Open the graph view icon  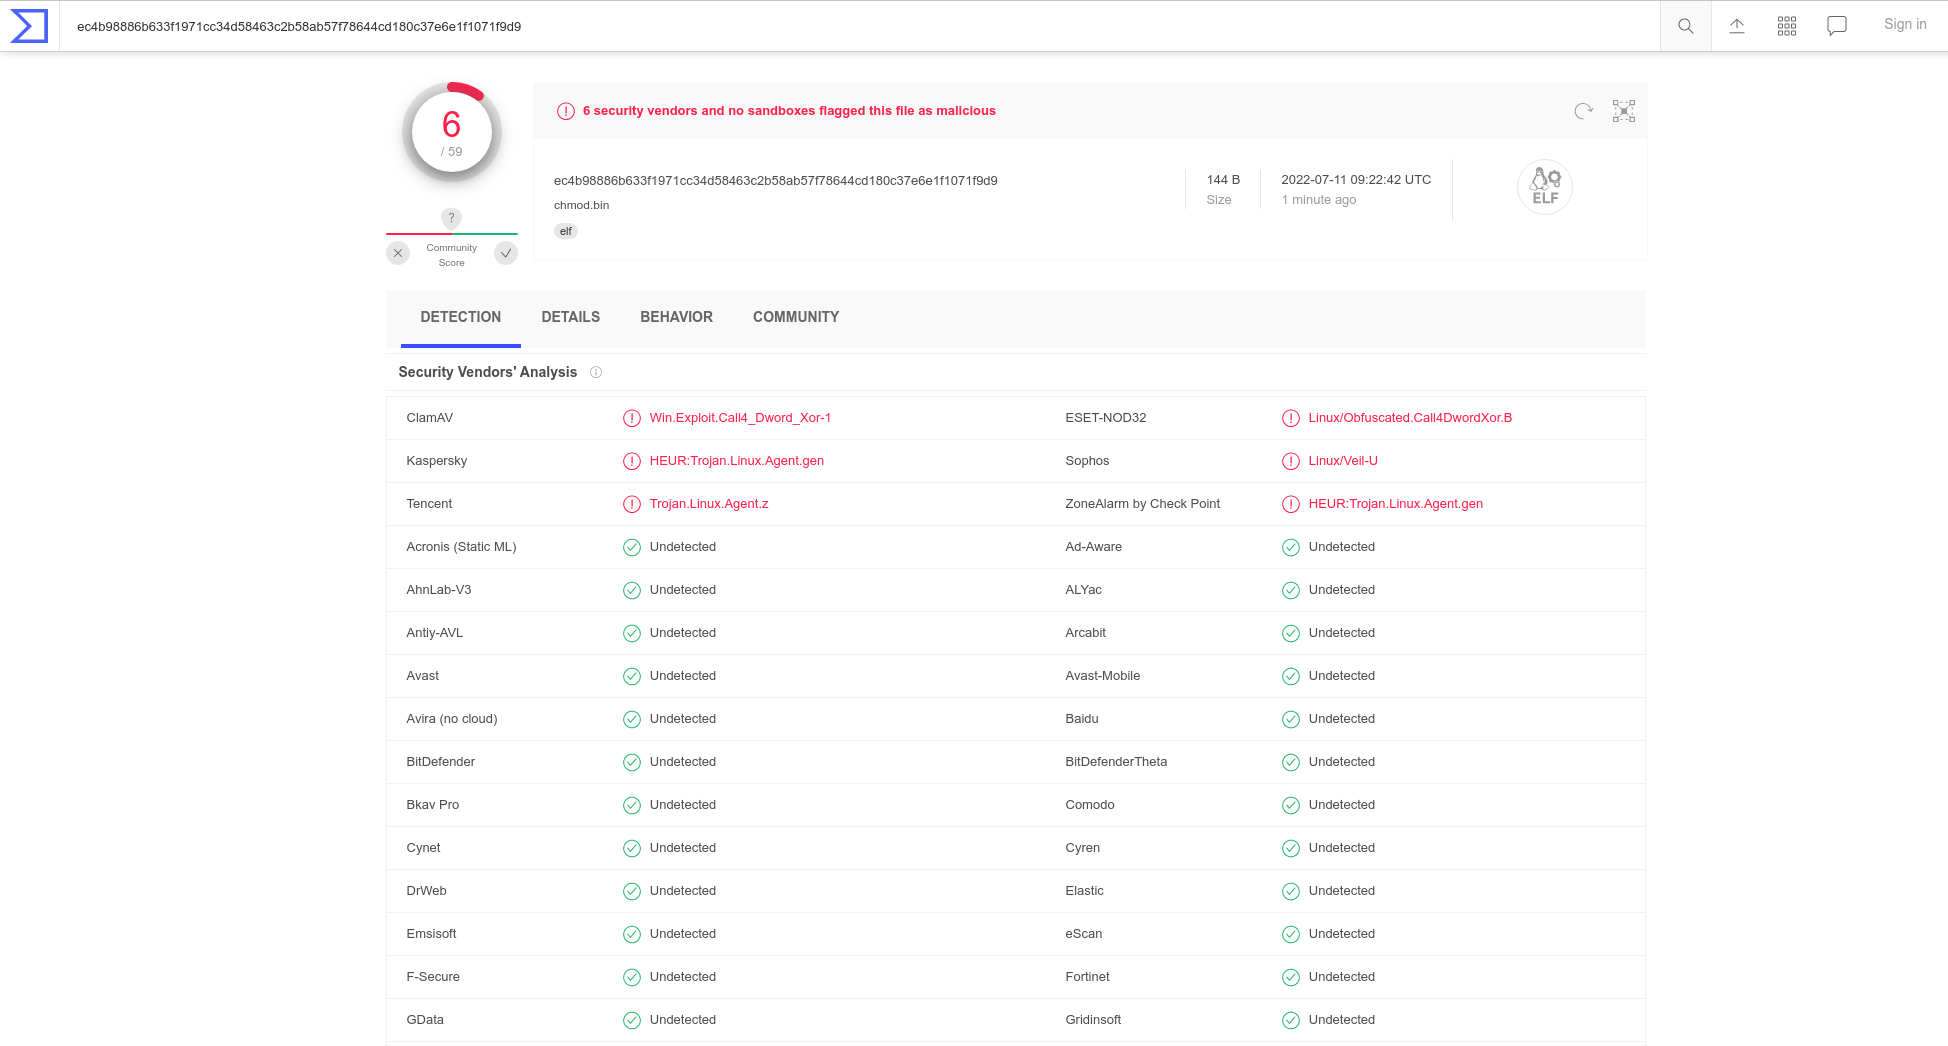click(1624, 111)
